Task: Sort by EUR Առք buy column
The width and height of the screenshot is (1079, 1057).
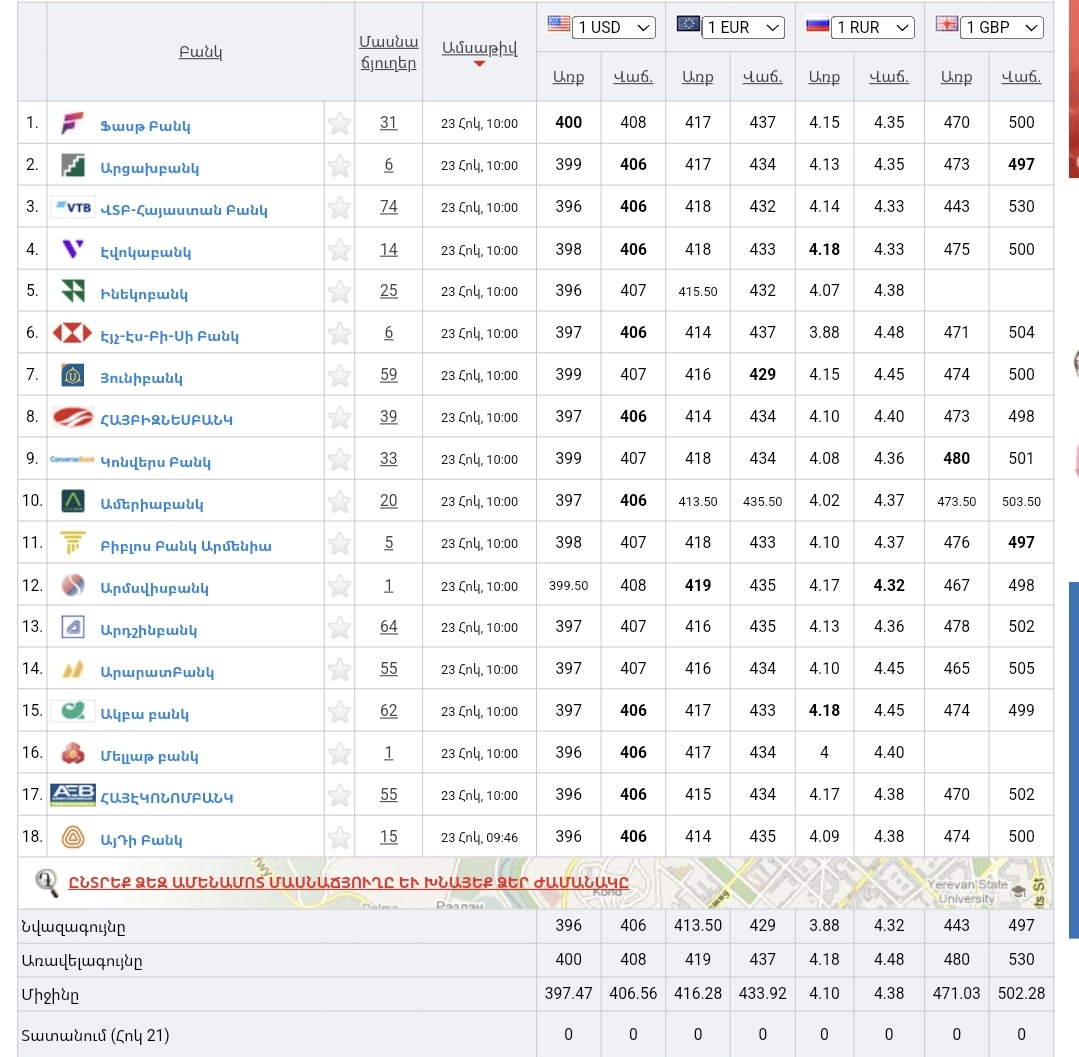Action: tap(698, 77)
